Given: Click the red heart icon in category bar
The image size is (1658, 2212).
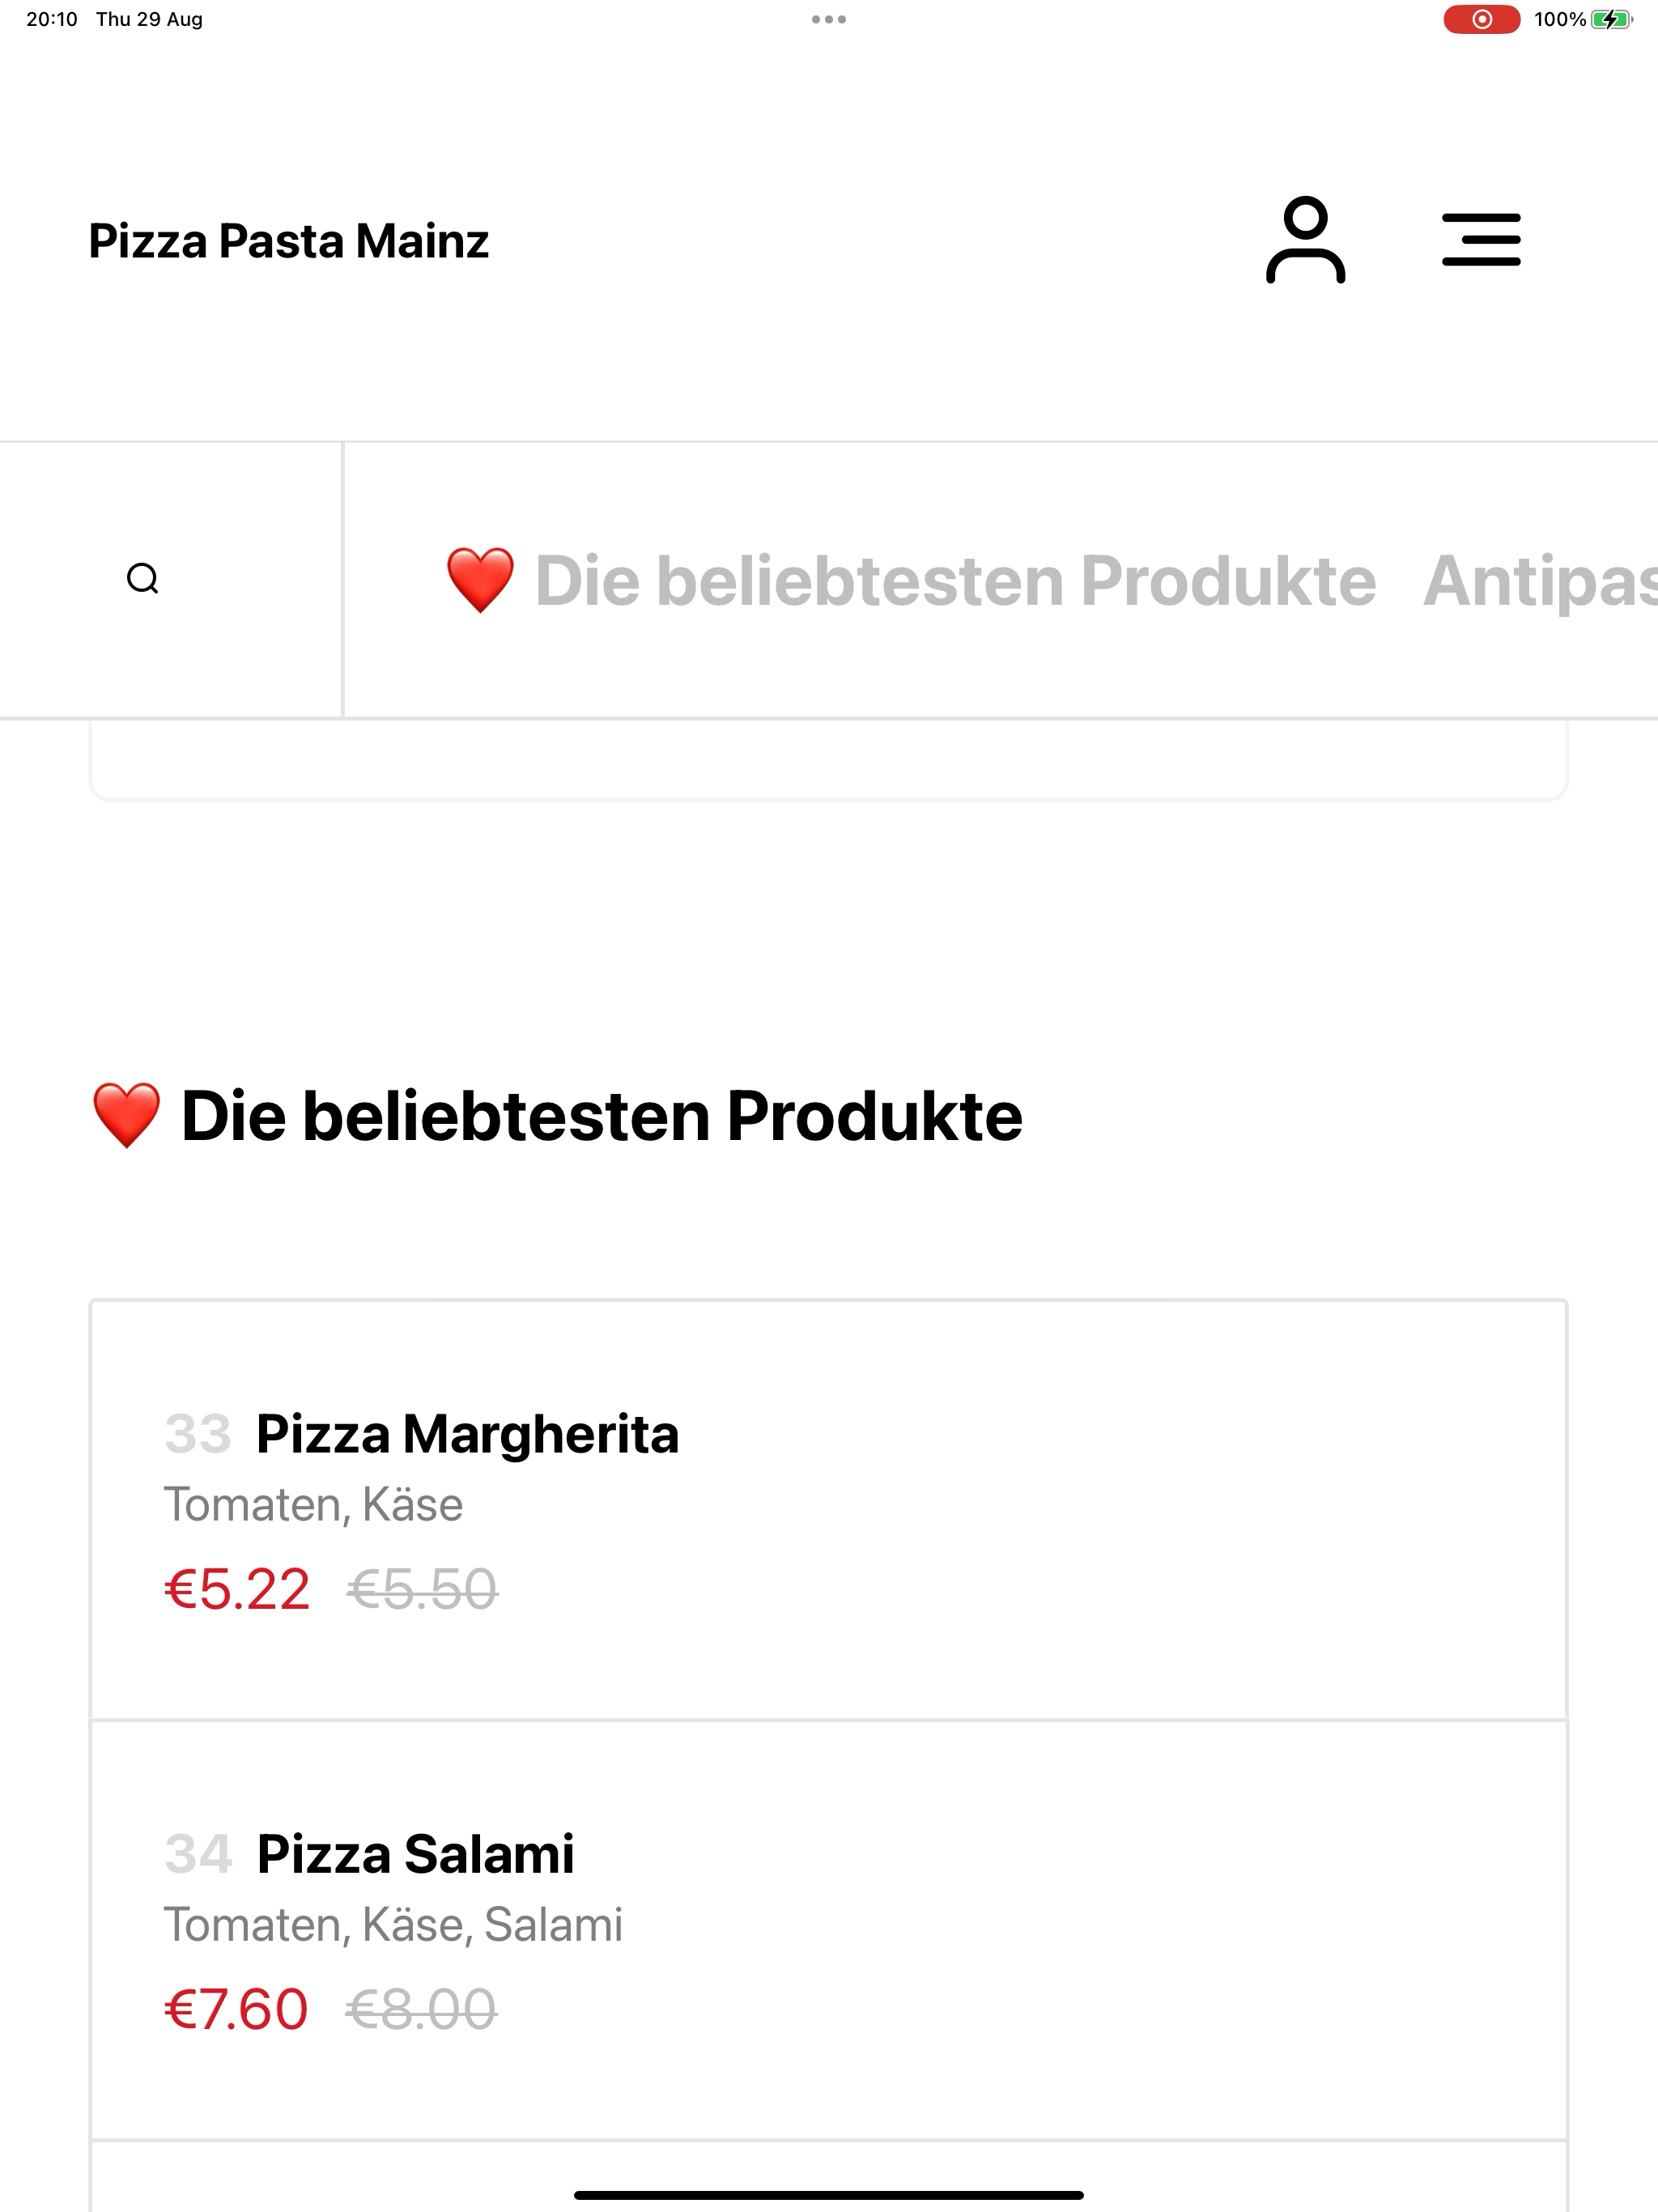Looking at the screenshot, I should point(480,580).
